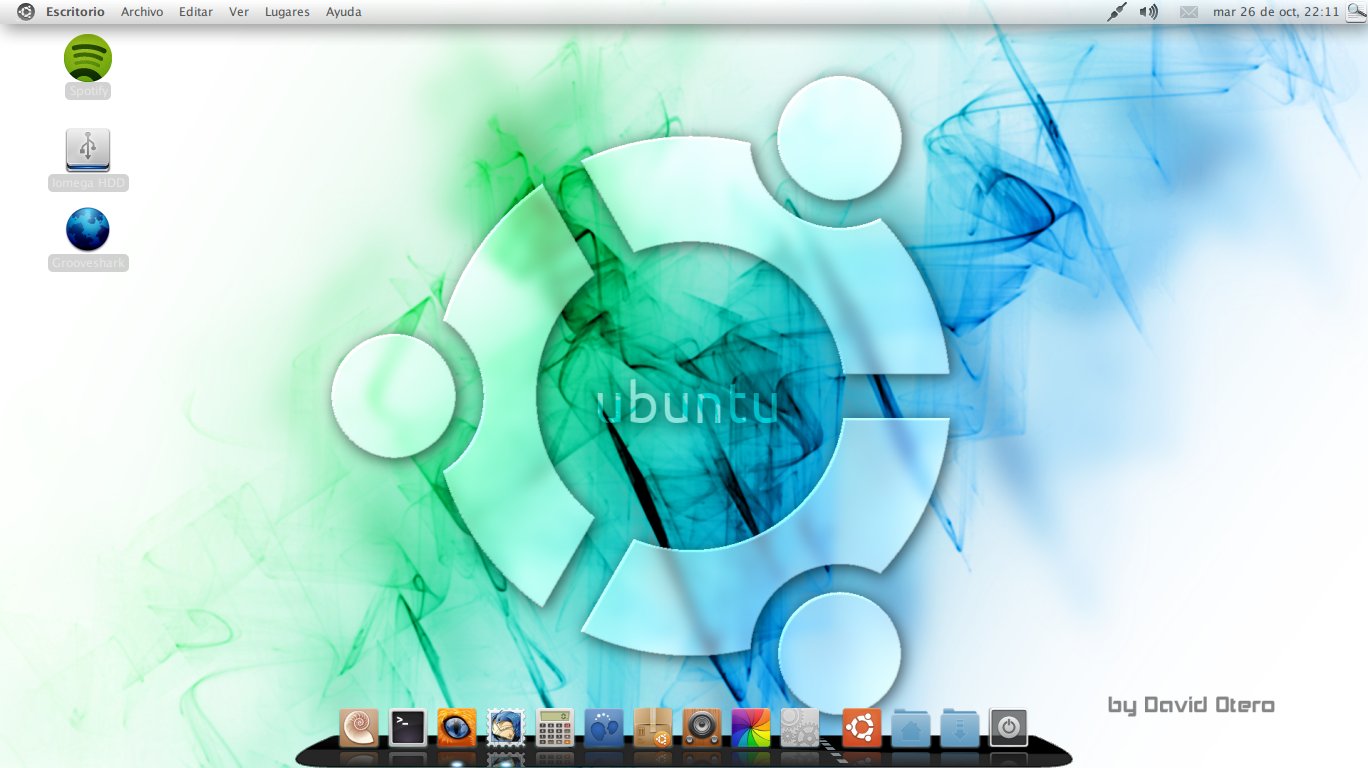
Task: Open the blue footprints icon in dock
Action: point(604,728)
